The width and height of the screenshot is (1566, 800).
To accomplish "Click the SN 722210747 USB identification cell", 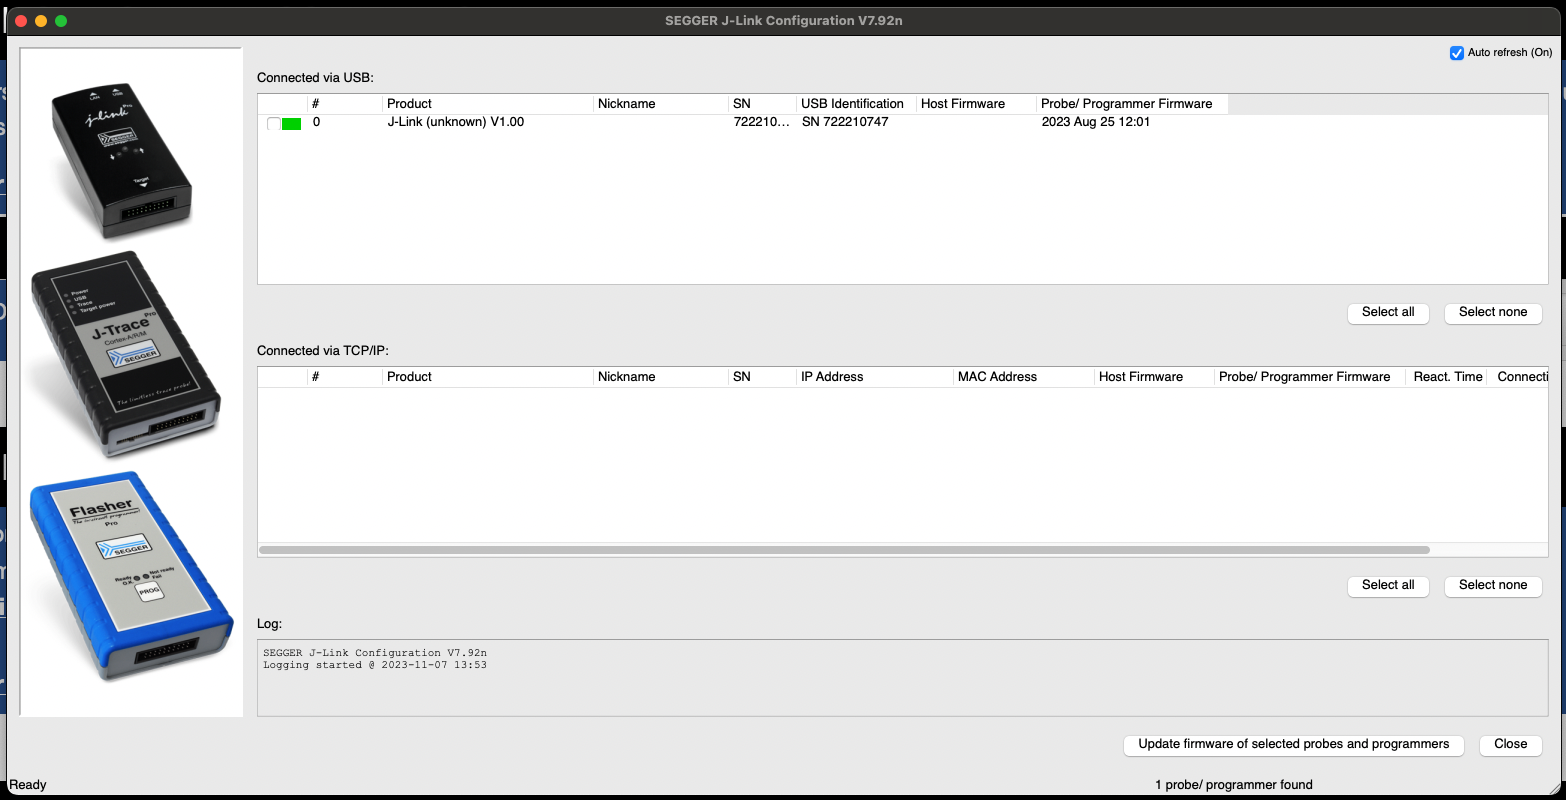I will (845, 122).
